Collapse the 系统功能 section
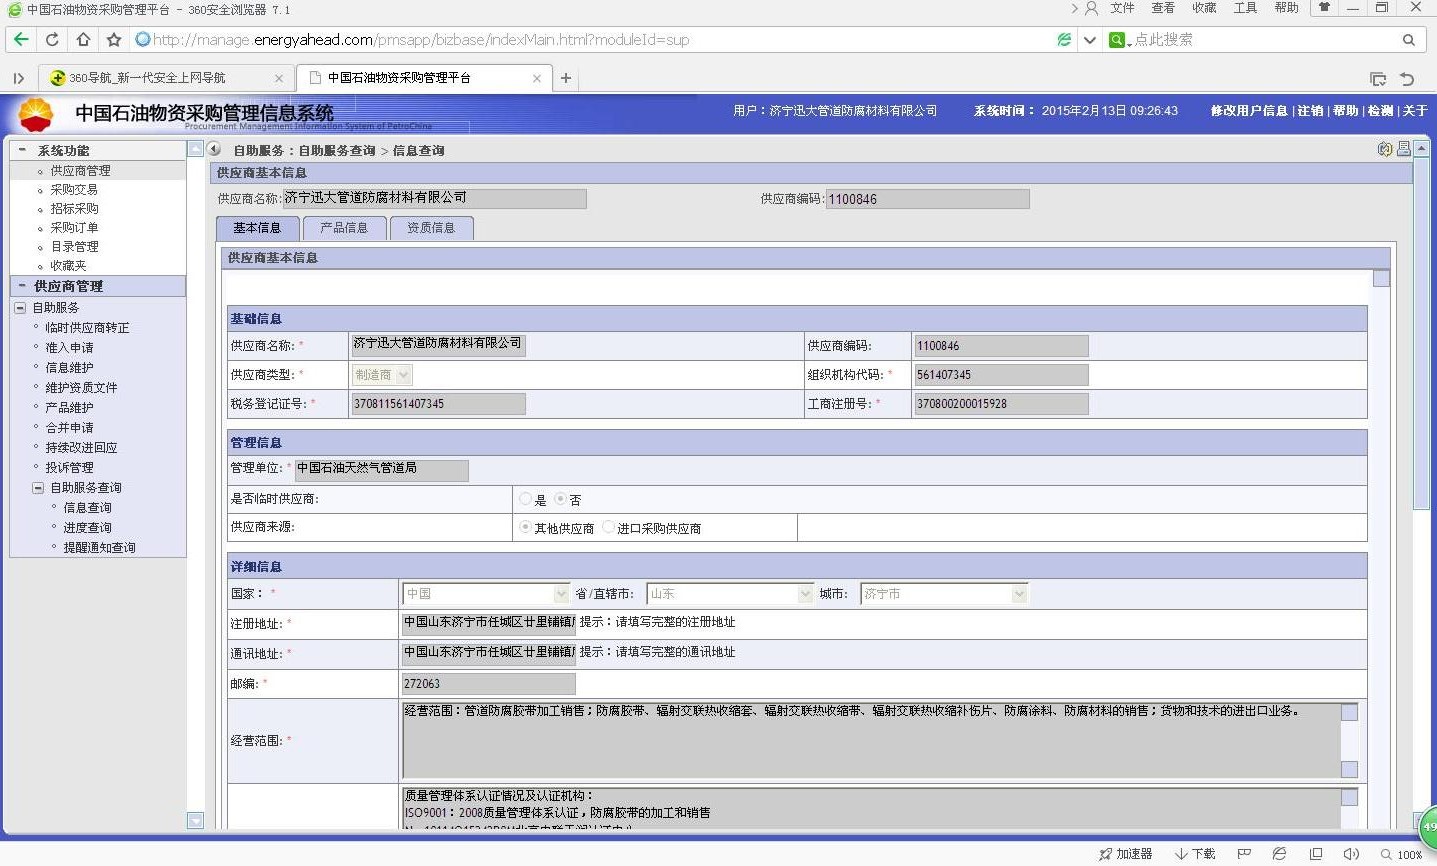The width and height of the screenshot is (1437, 866). click(x=22, y=150)
